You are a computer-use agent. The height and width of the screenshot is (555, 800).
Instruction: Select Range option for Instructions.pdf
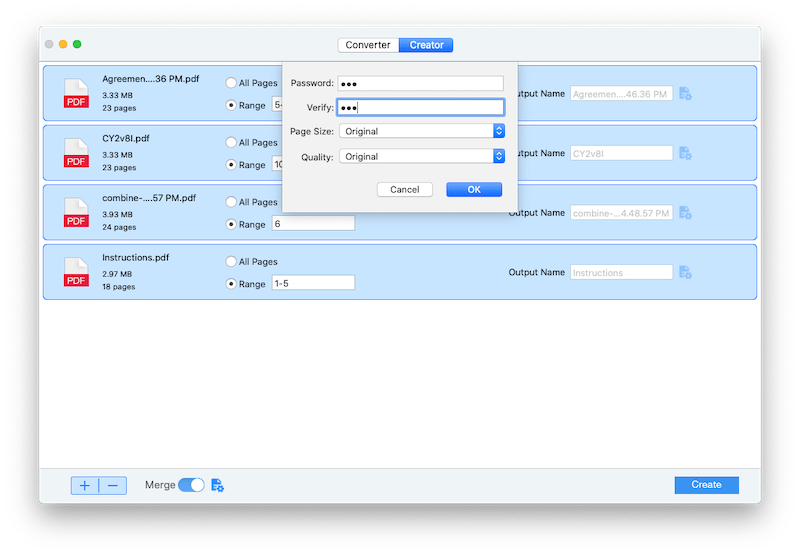231,284
